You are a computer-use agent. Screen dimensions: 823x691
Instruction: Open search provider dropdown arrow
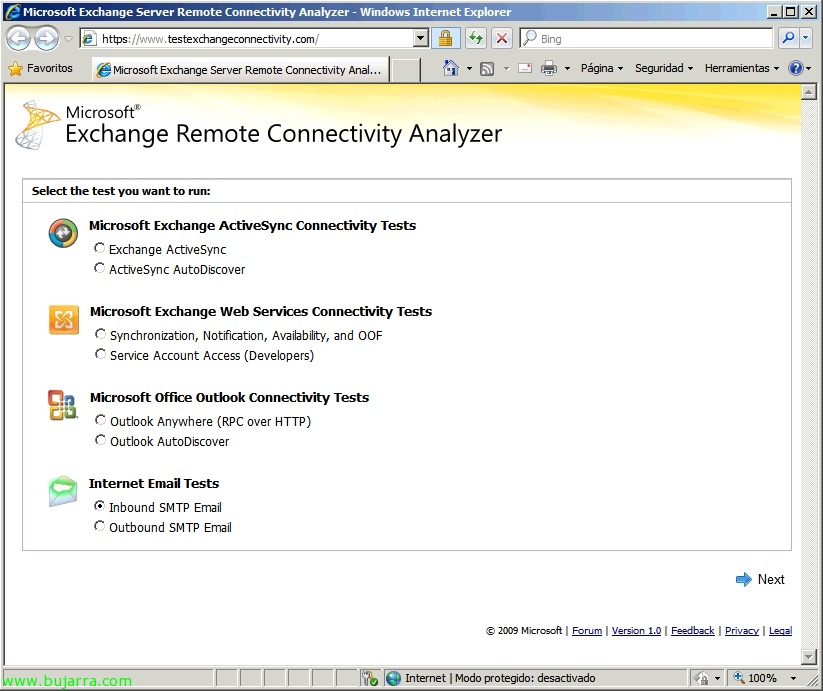coord(806,38)
